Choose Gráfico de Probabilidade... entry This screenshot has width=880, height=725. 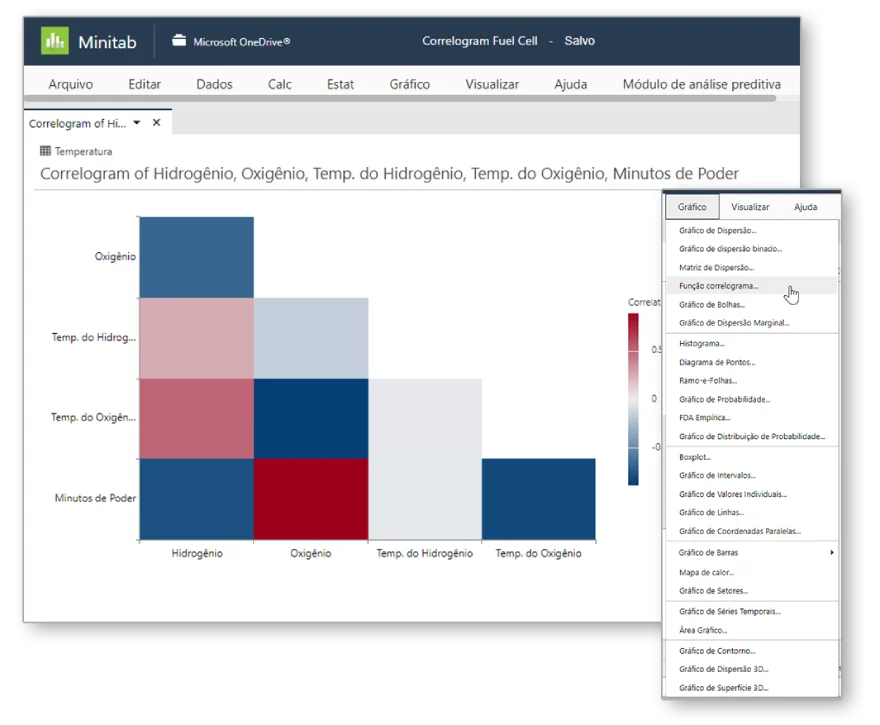(x=751, y=399)
